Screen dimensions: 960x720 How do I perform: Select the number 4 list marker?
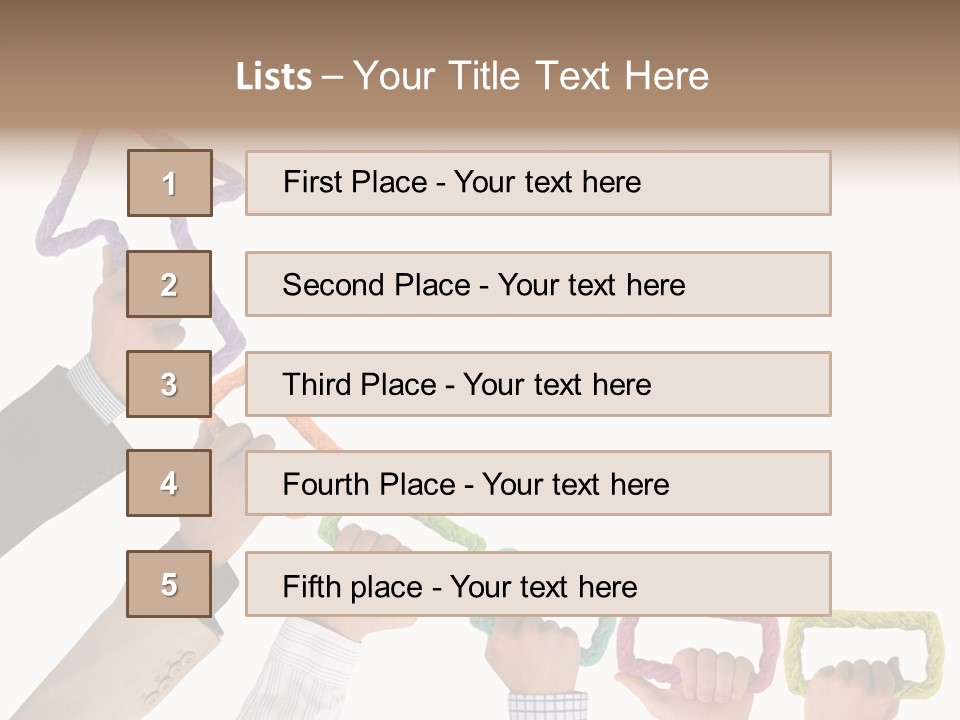pos(169,483)
